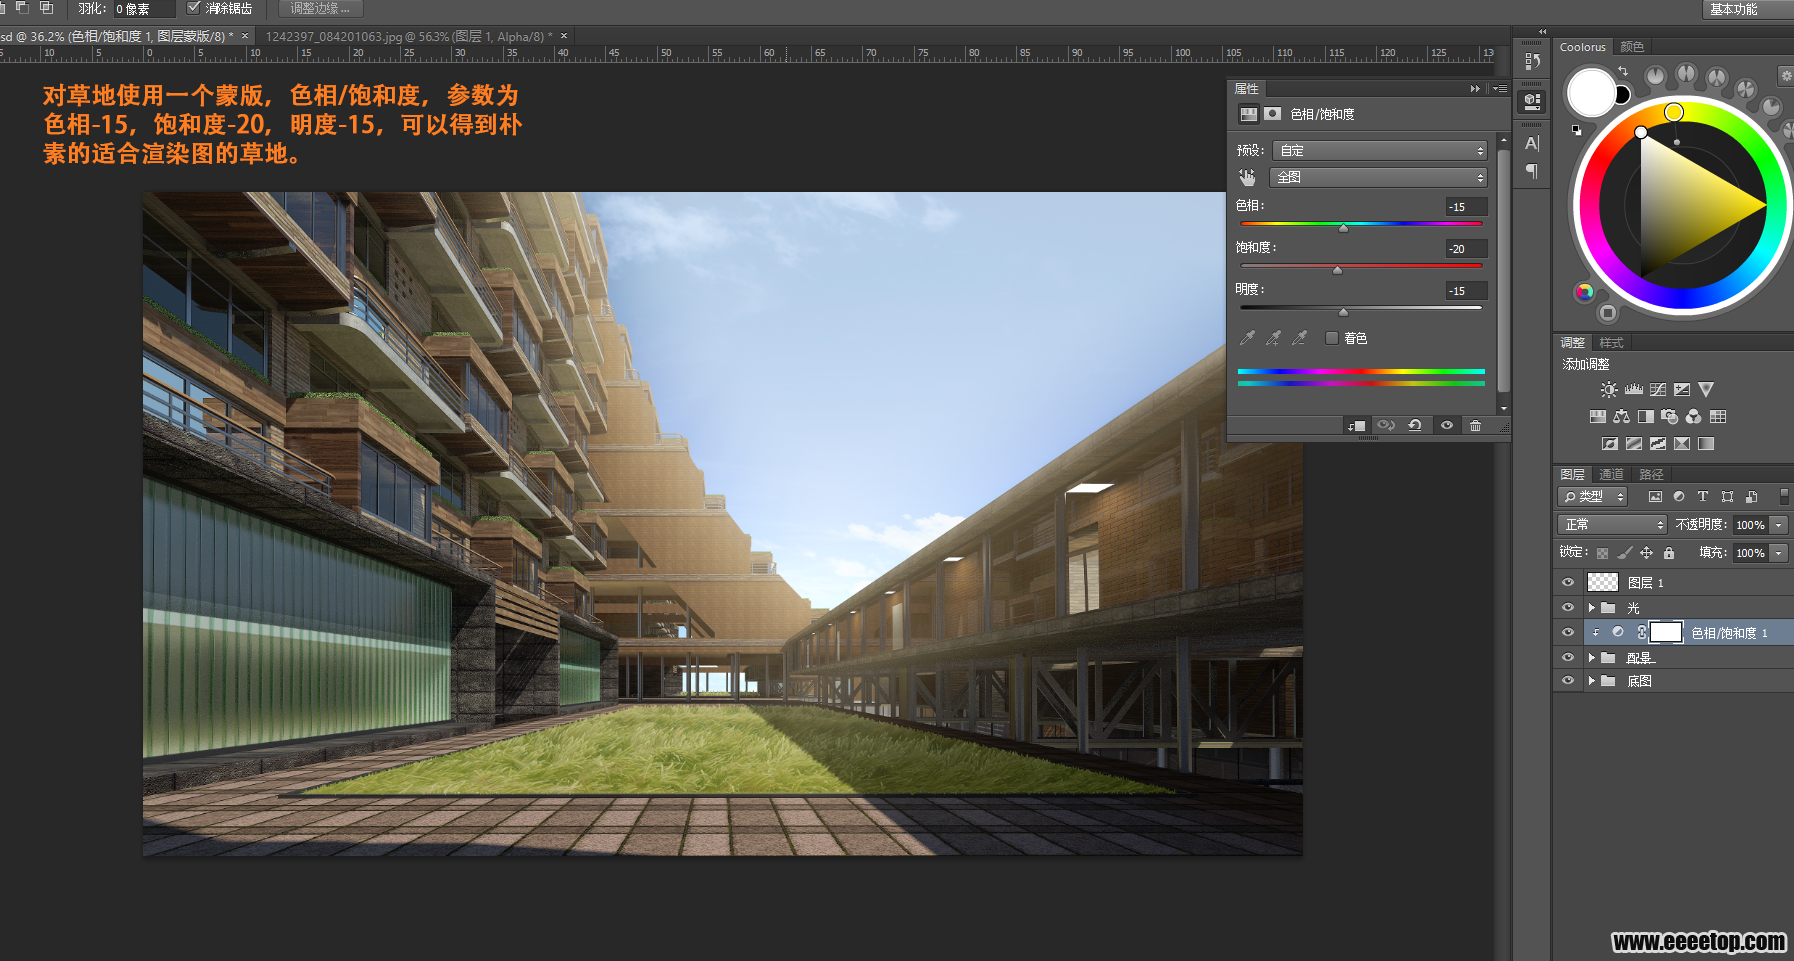The height and width of the screenshot is (961, 1794).
Task: Lock transparent pixels icon
Action: tap(1602, 553)
